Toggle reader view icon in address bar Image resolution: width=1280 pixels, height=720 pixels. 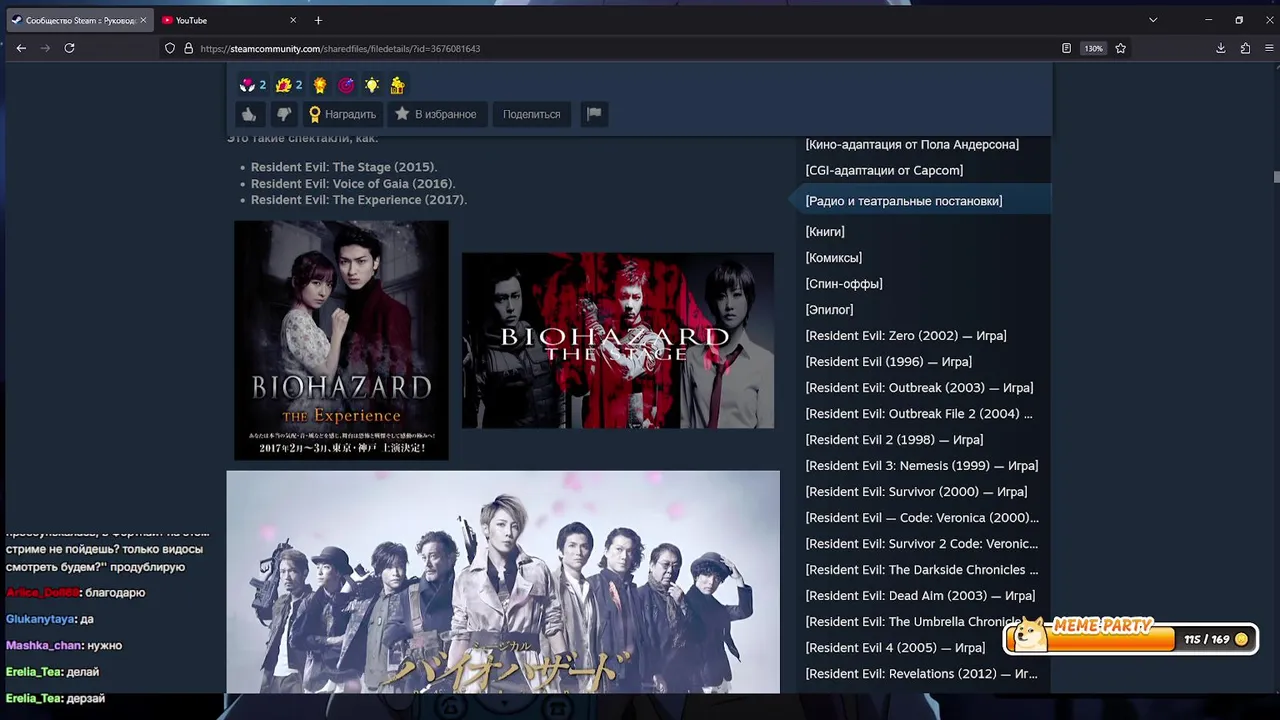tap(1066, 48)
